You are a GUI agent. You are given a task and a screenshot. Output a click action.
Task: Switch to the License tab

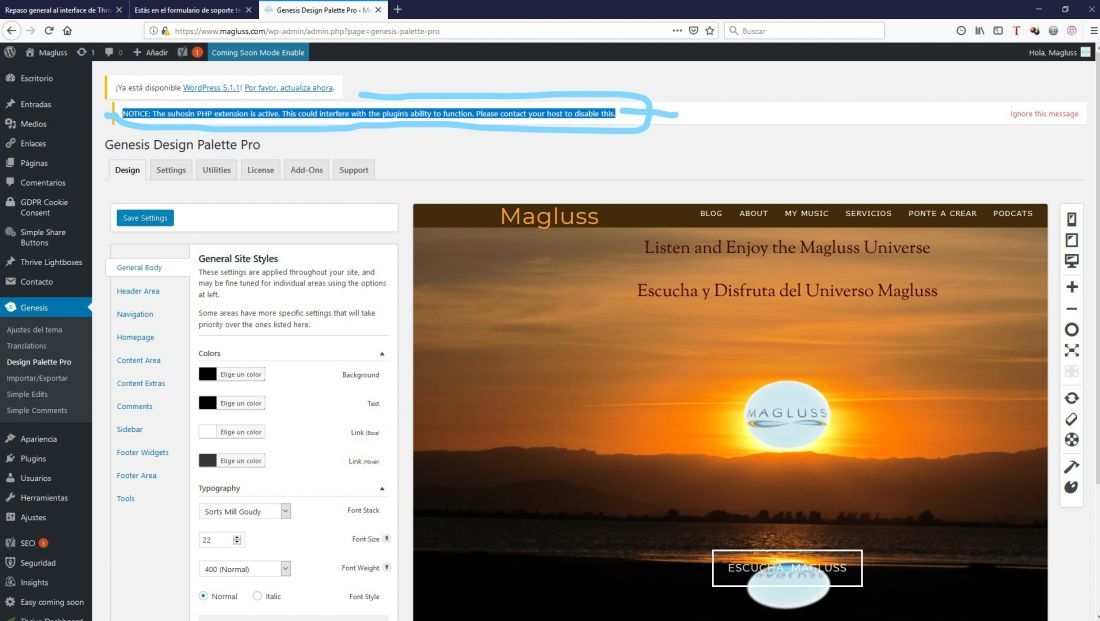tap(260, 170)
